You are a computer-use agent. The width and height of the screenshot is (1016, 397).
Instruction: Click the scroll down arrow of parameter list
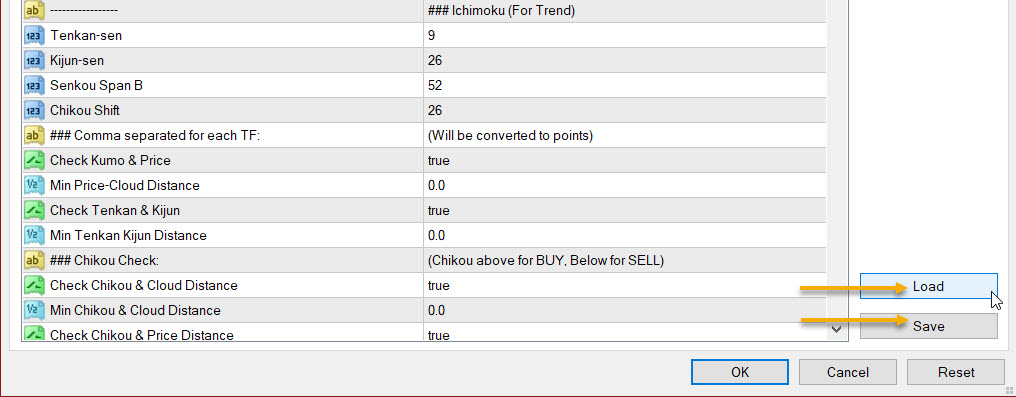(x=837, y=330)
